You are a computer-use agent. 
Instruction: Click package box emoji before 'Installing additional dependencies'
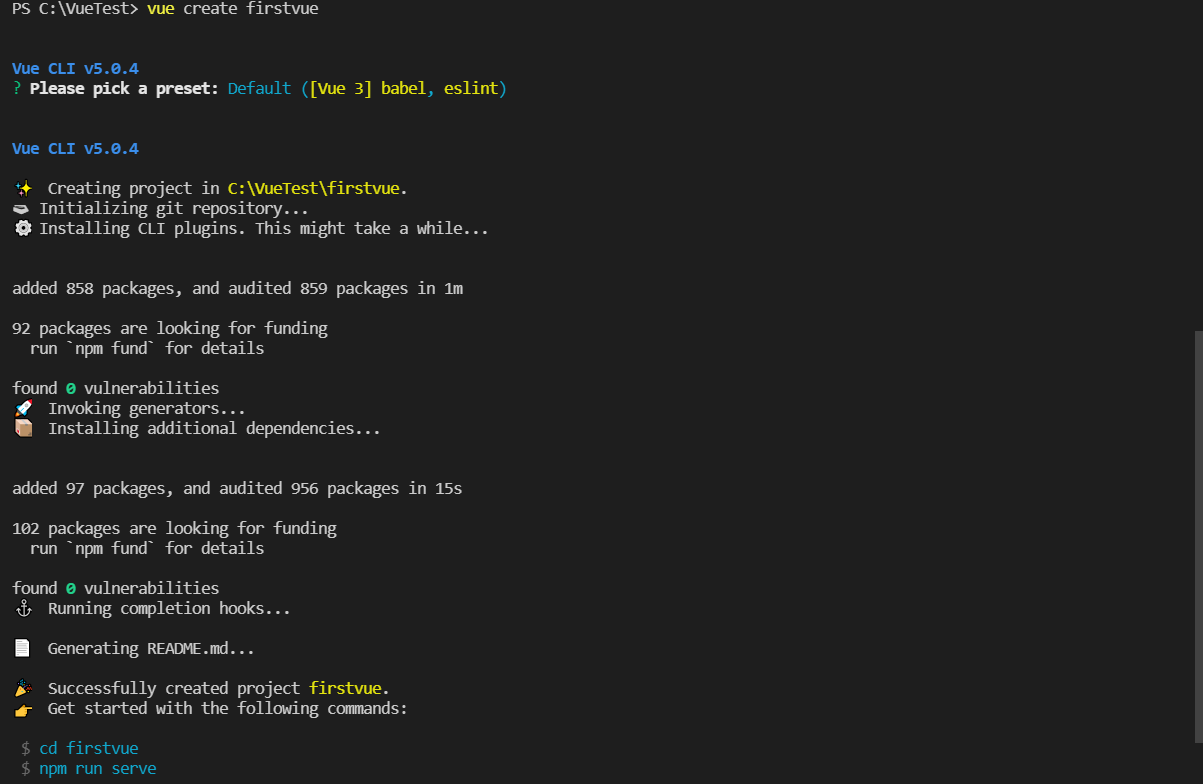pos(24,428)
